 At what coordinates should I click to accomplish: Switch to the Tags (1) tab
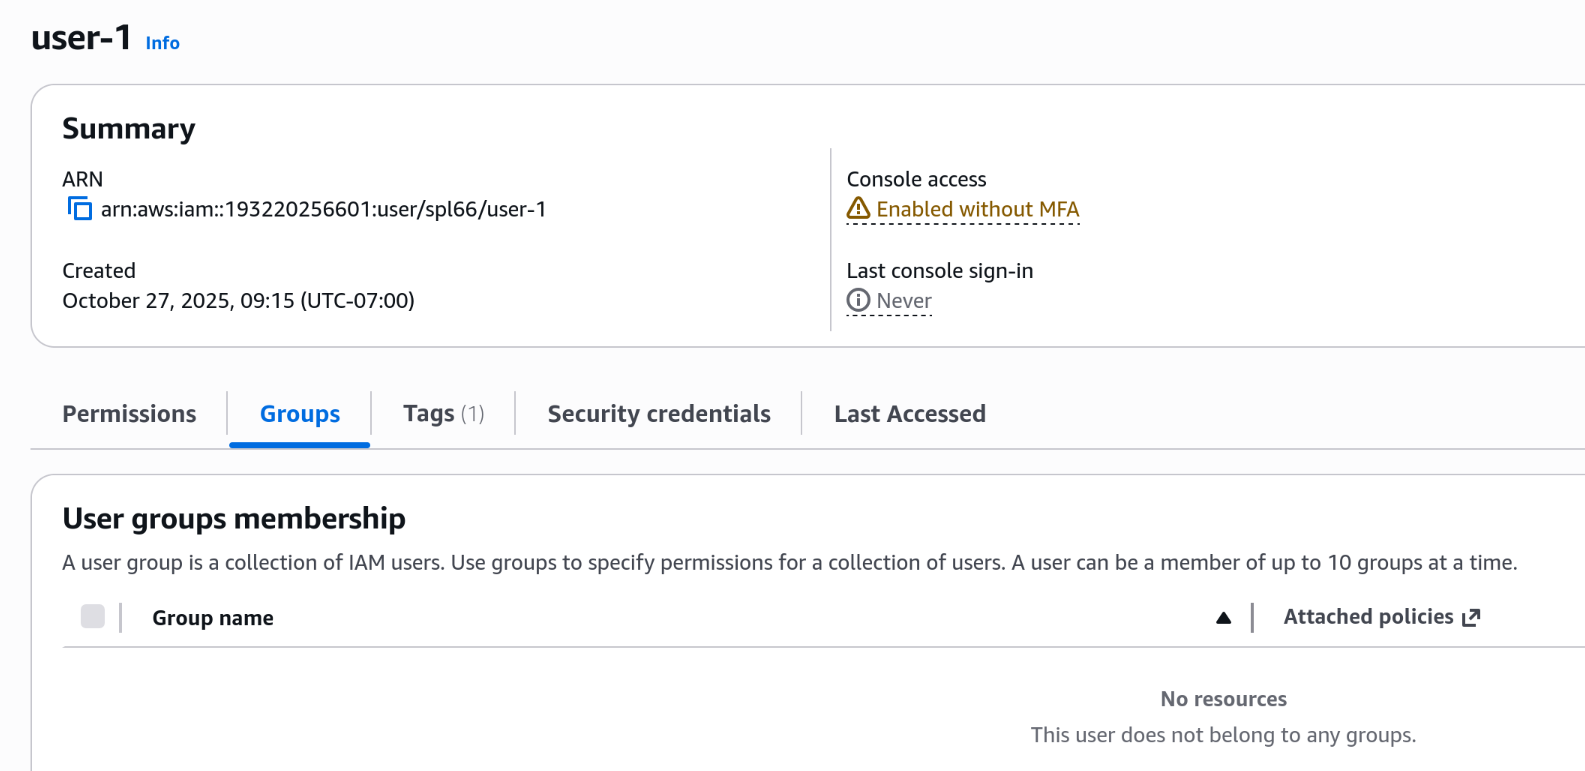coord(443,414)
